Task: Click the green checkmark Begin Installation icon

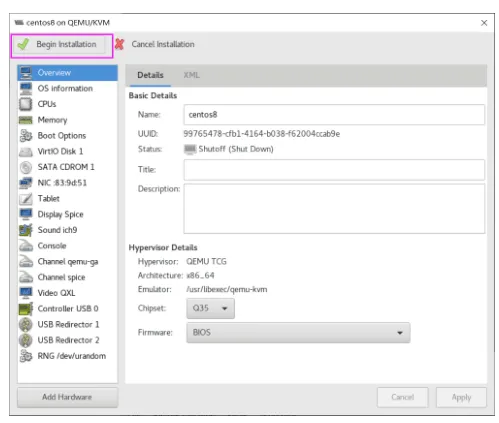Action: pos(23,44)
